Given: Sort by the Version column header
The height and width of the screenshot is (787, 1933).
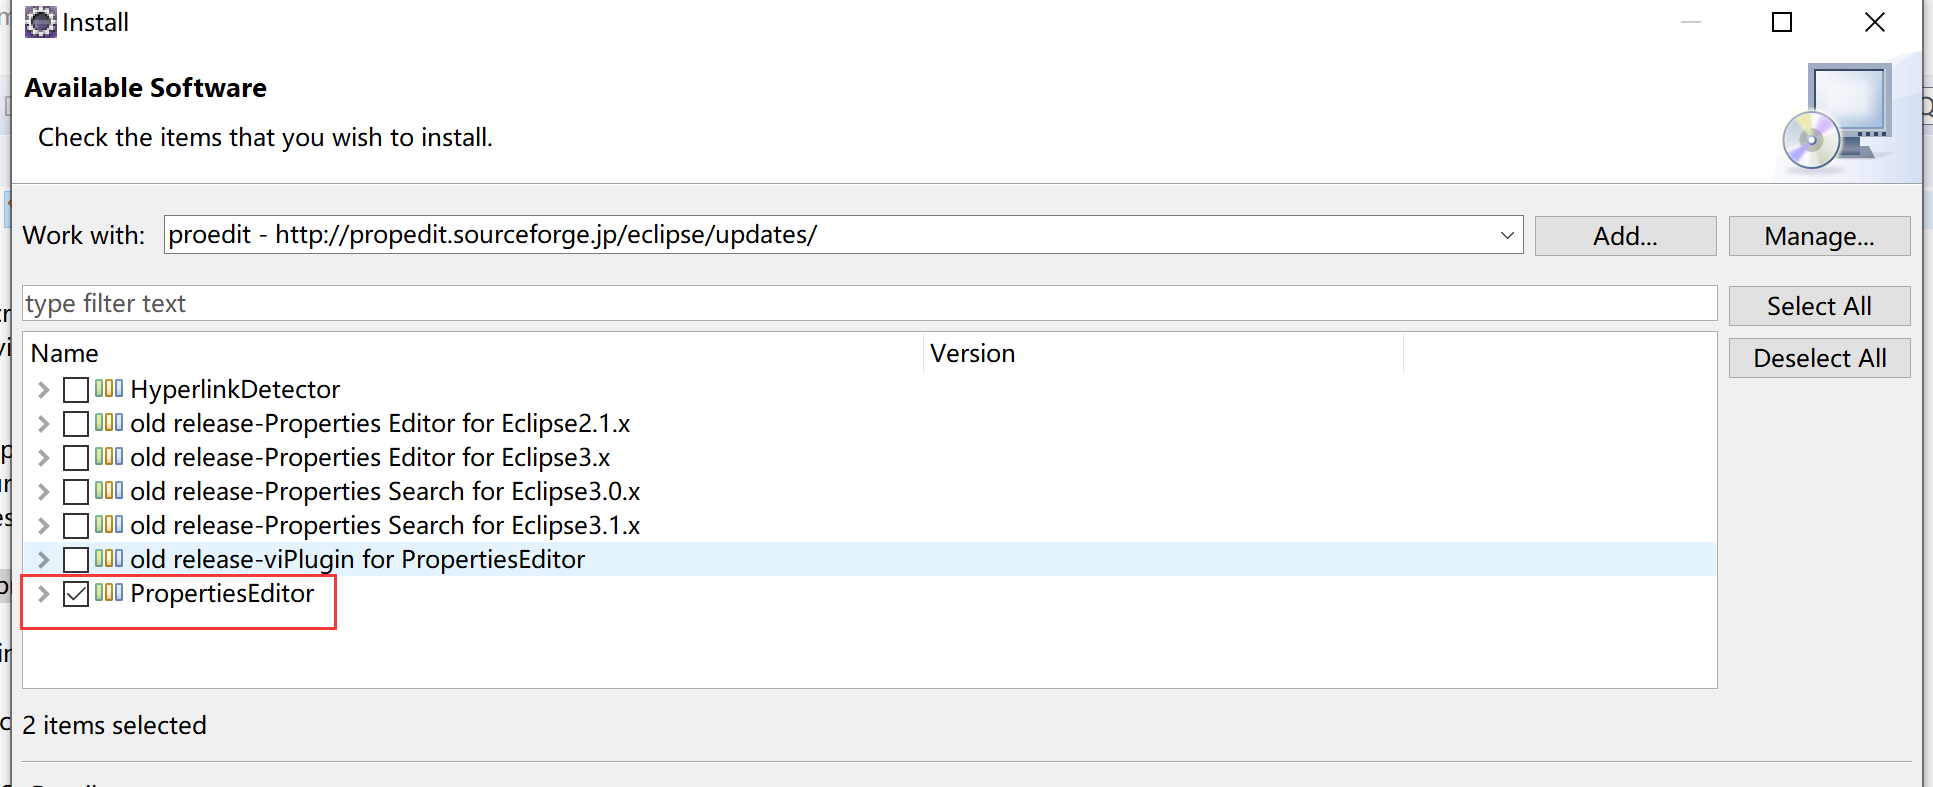Looking at the screenshot, I should (1163, 353).
